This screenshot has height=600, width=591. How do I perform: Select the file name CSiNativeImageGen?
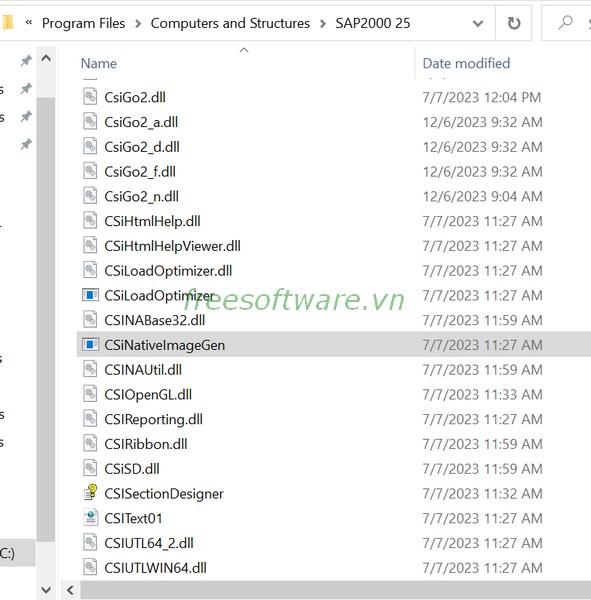coord(165,345)
